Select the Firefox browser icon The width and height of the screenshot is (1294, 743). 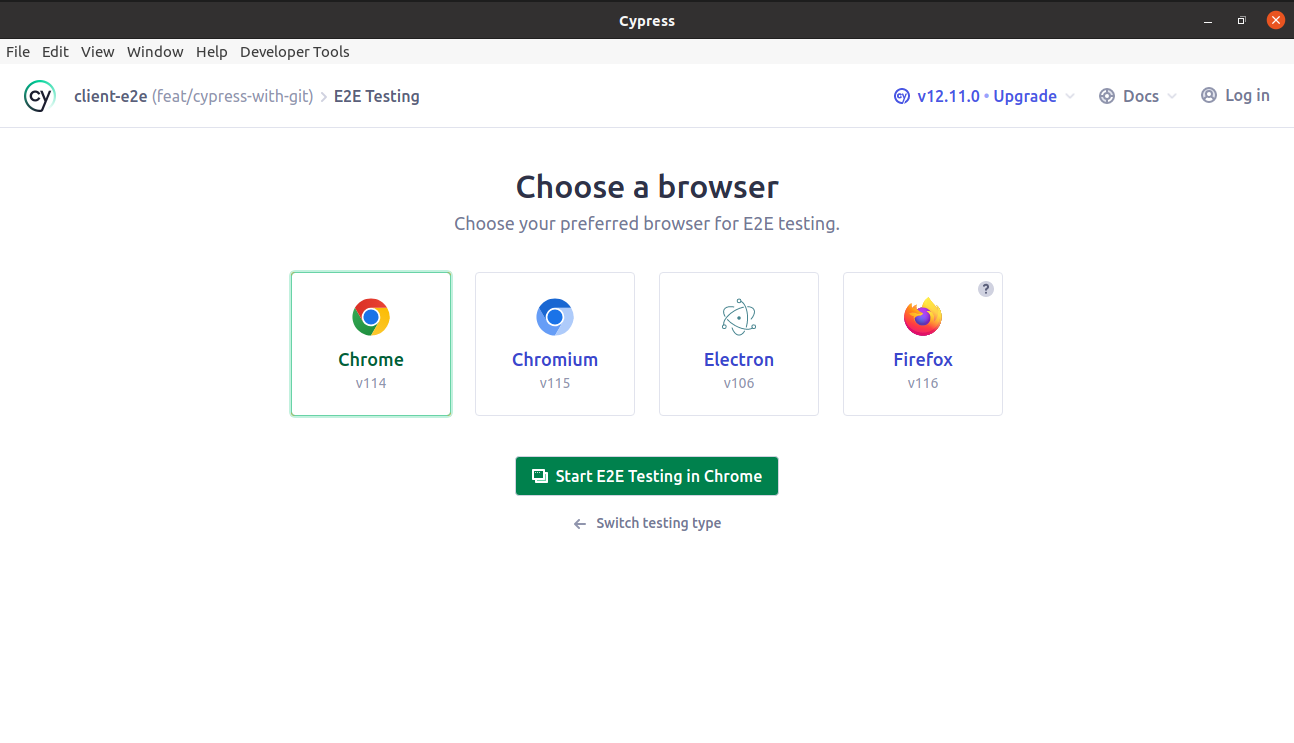(x=922, y=316)
